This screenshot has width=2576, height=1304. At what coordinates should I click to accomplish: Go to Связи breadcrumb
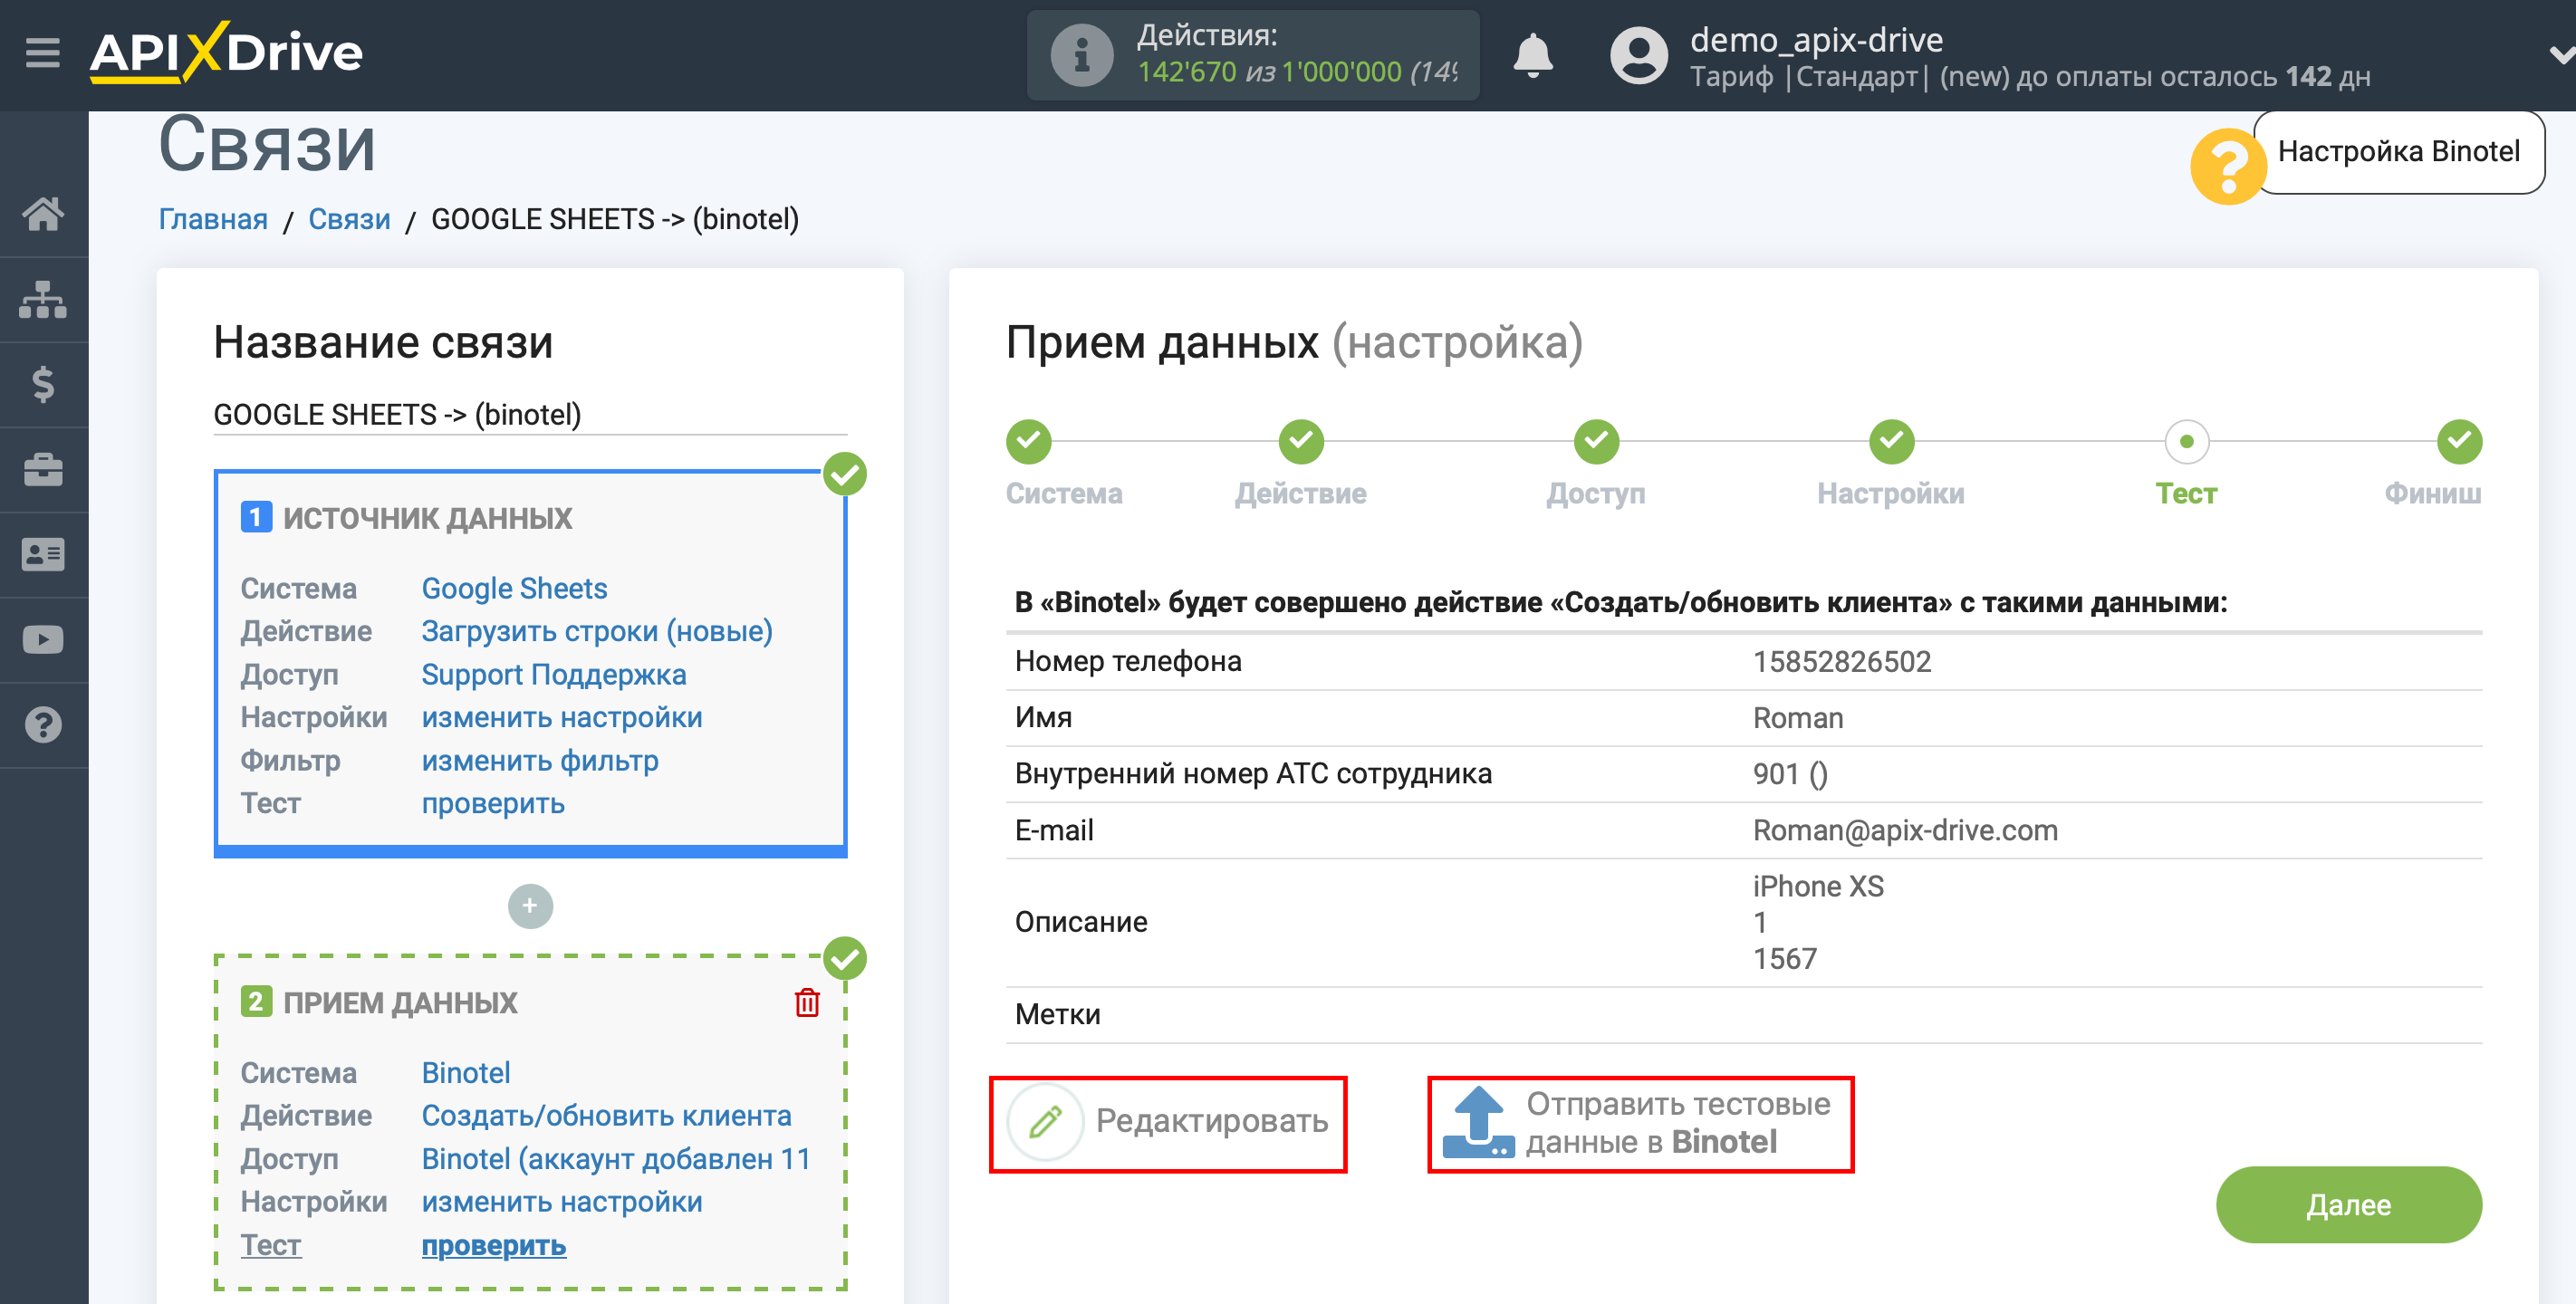349,219
